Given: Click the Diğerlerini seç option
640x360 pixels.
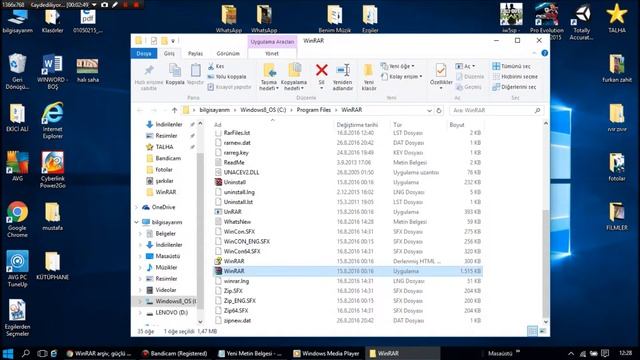Looking at the screenshot, I should pos(514,87).
